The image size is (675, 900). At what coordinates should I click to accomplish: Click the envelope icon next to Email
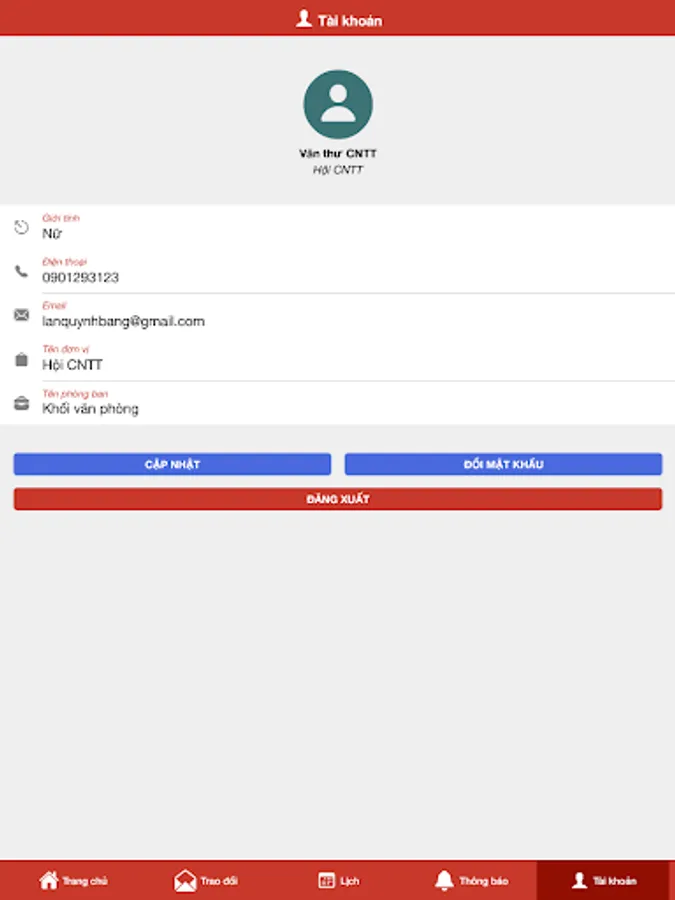[21, 315]
